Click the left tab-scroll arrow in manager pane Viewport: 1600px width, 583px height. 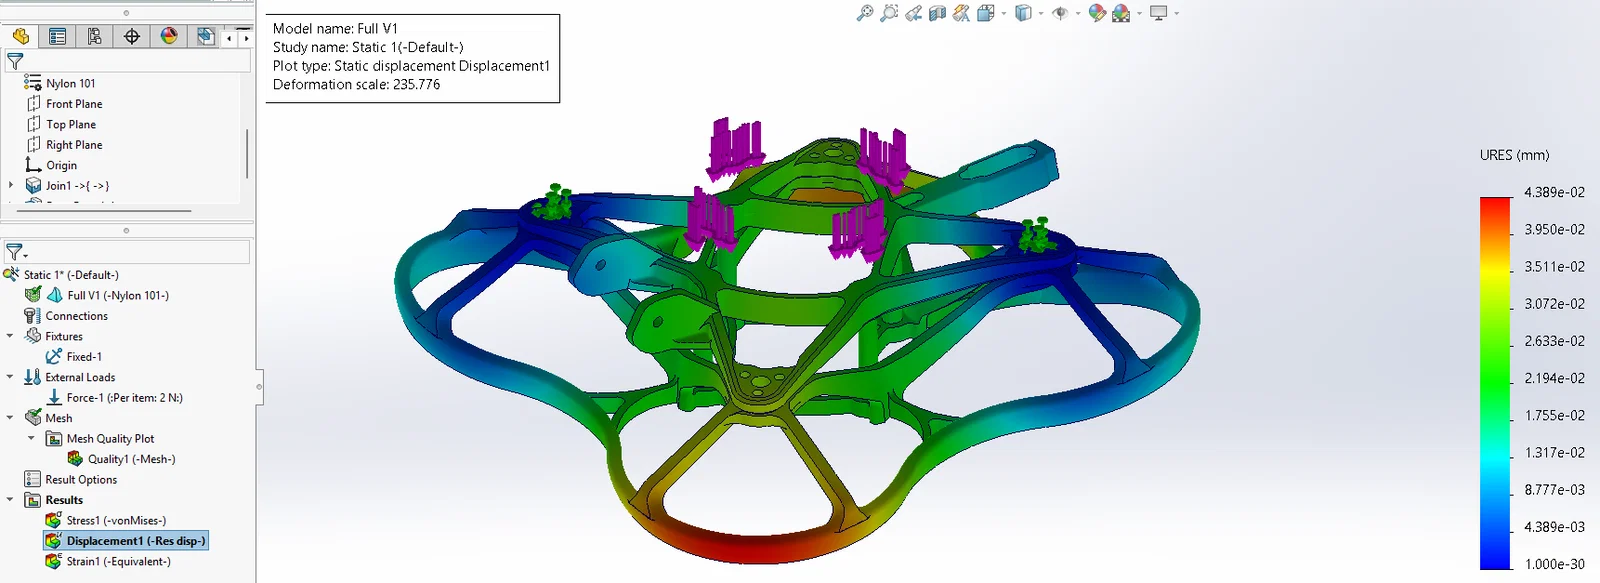pyautogui.click(x=229, y=38)
